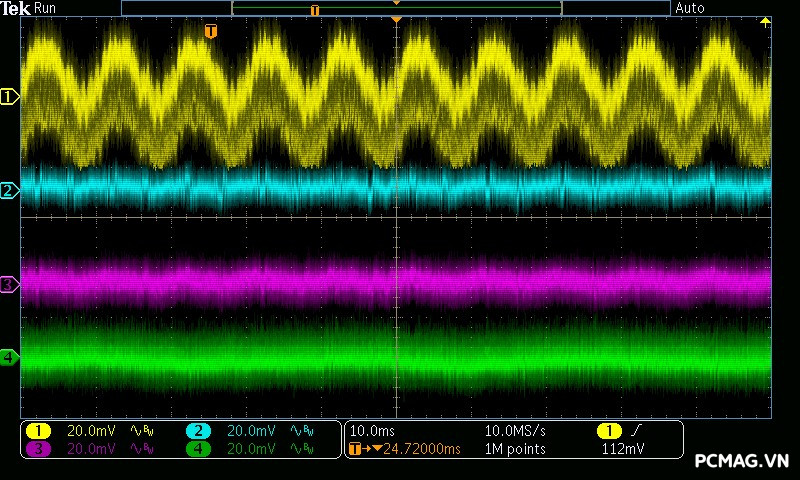Screen dimensions: 800x480
Task: Click the channel 1 yellow ground marker
Action: point(10,97)
